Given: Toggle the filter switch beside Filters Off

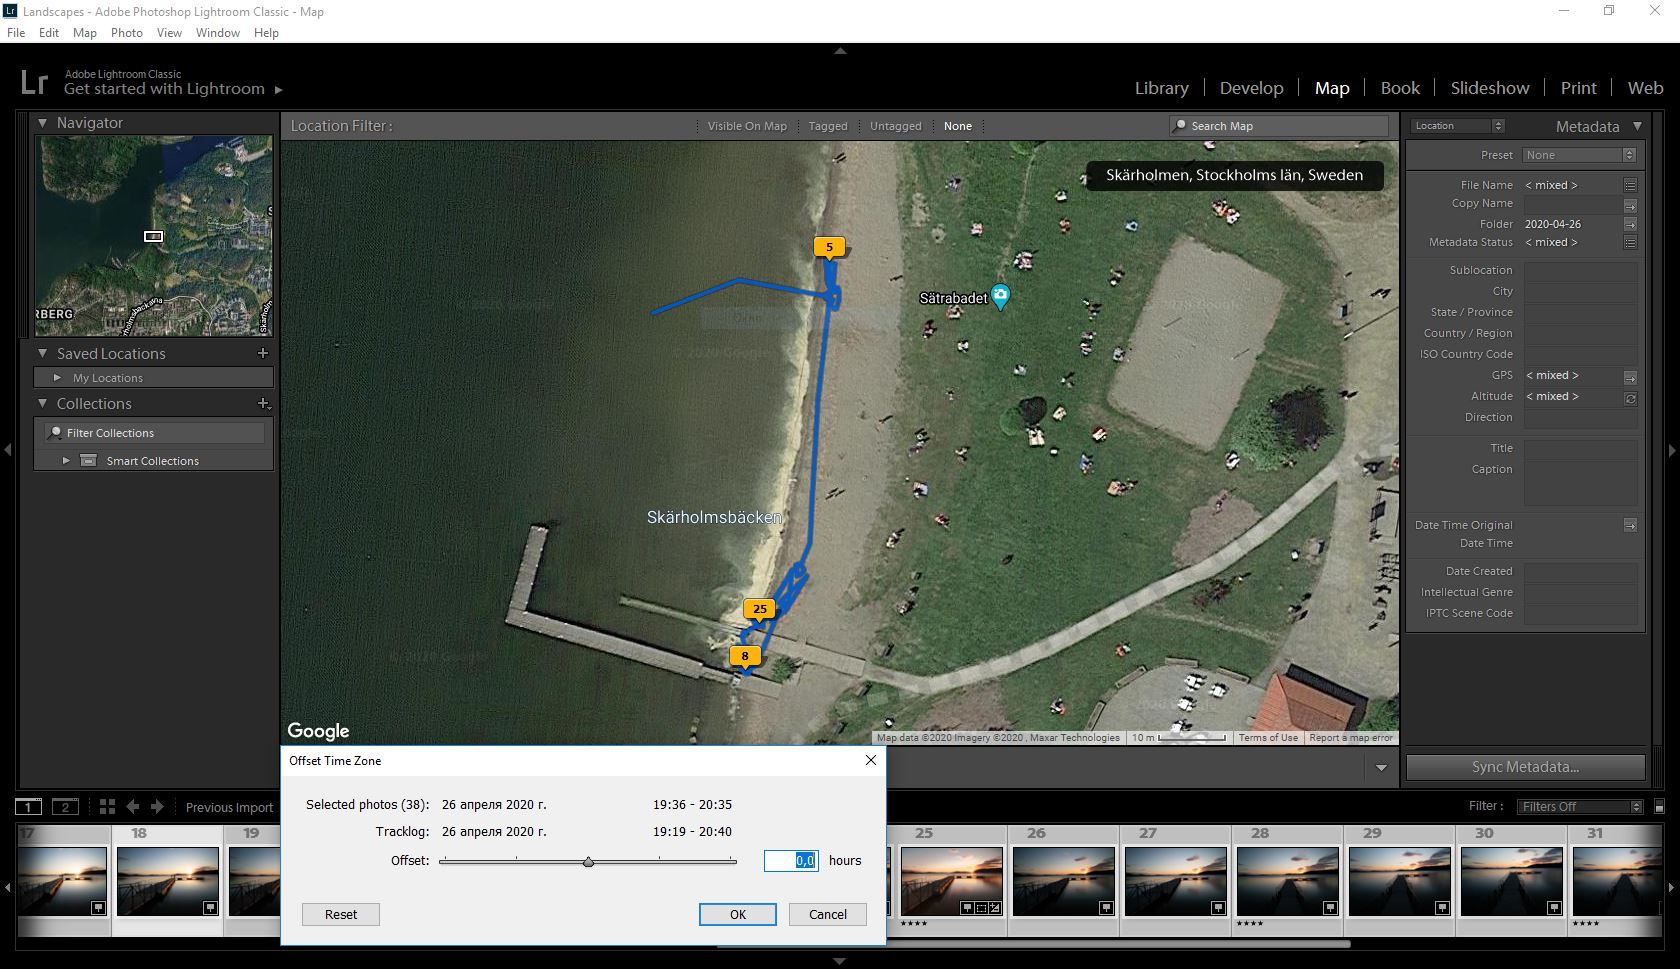Looking at the screenshot, I should coord(1660,806).
